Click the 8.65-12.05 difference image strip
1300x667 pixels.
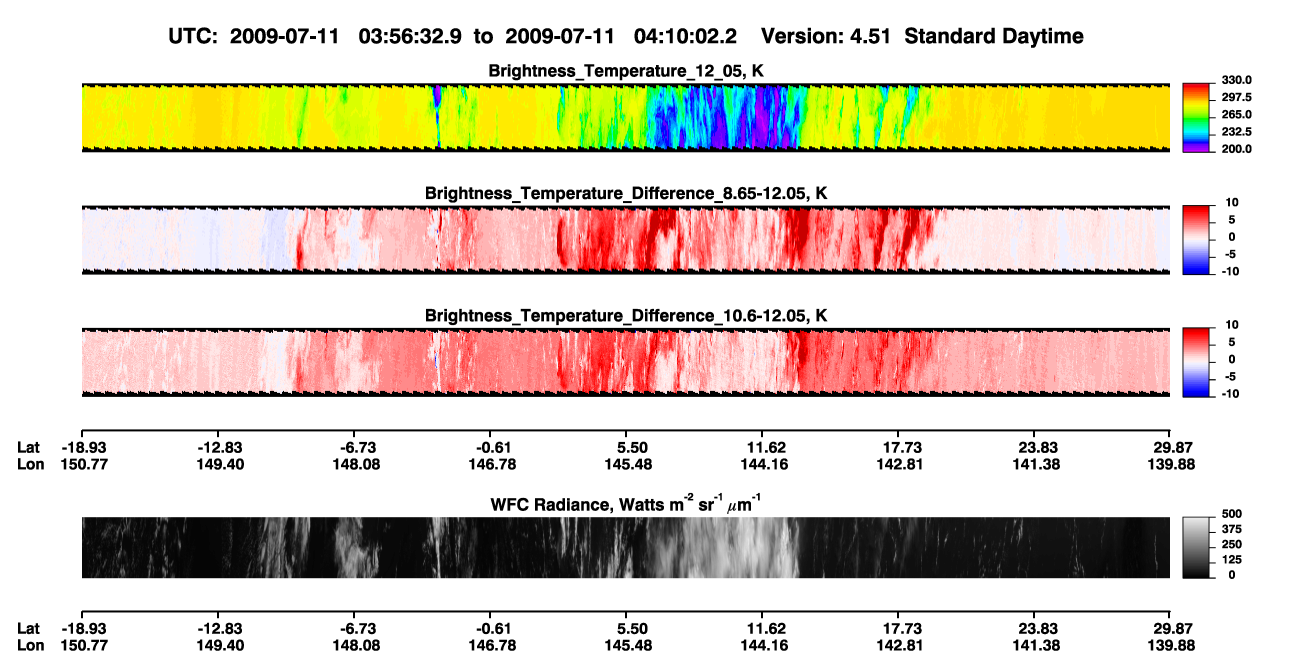click(625, 240)
